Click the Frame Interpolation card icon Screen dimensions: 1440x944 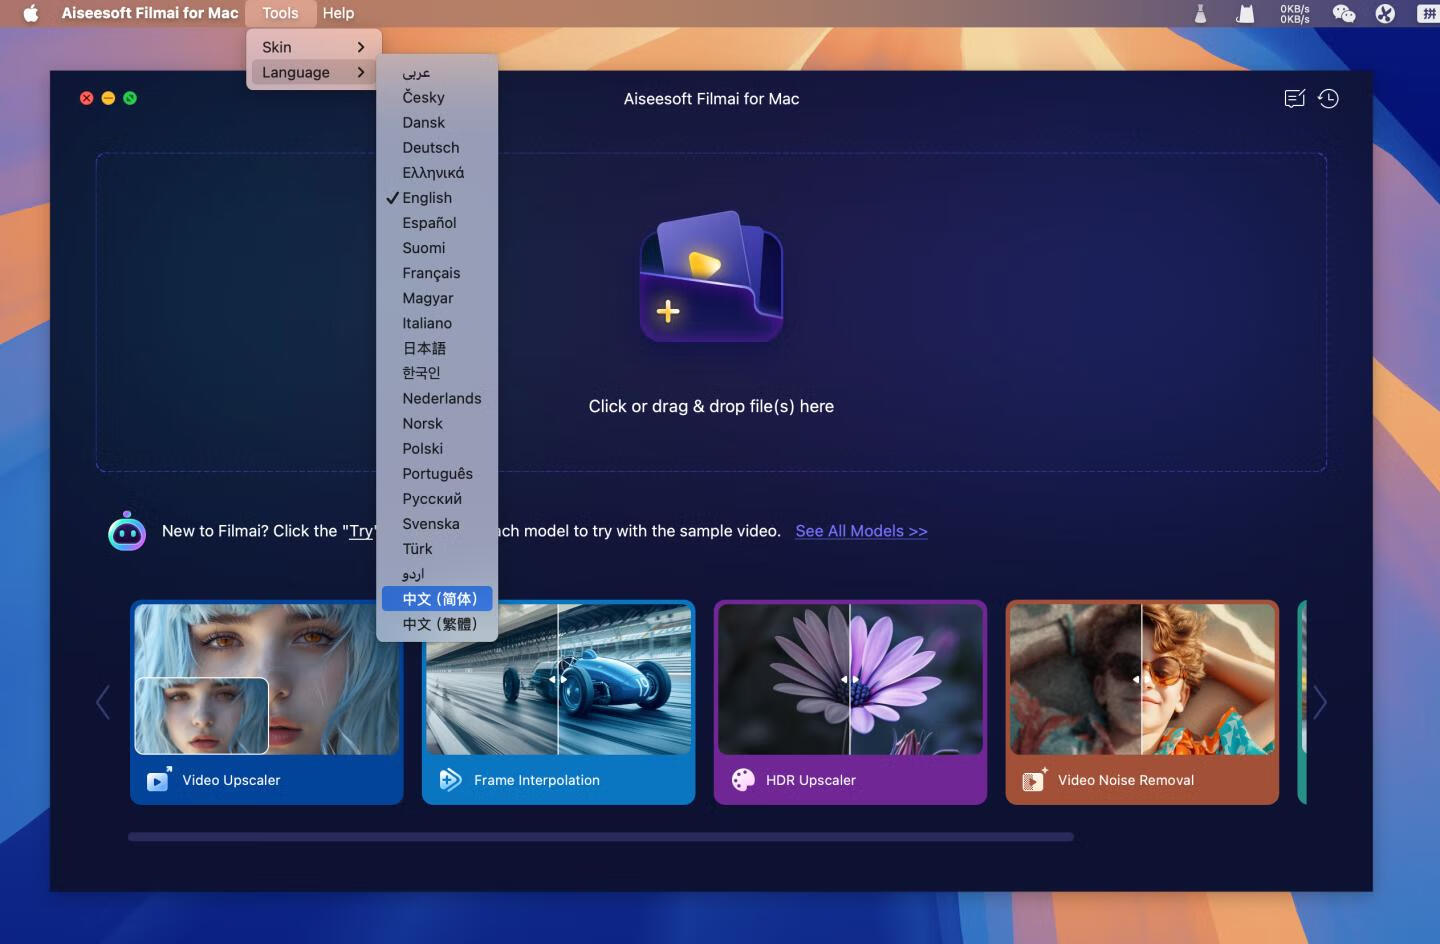[x=450, y=780]
